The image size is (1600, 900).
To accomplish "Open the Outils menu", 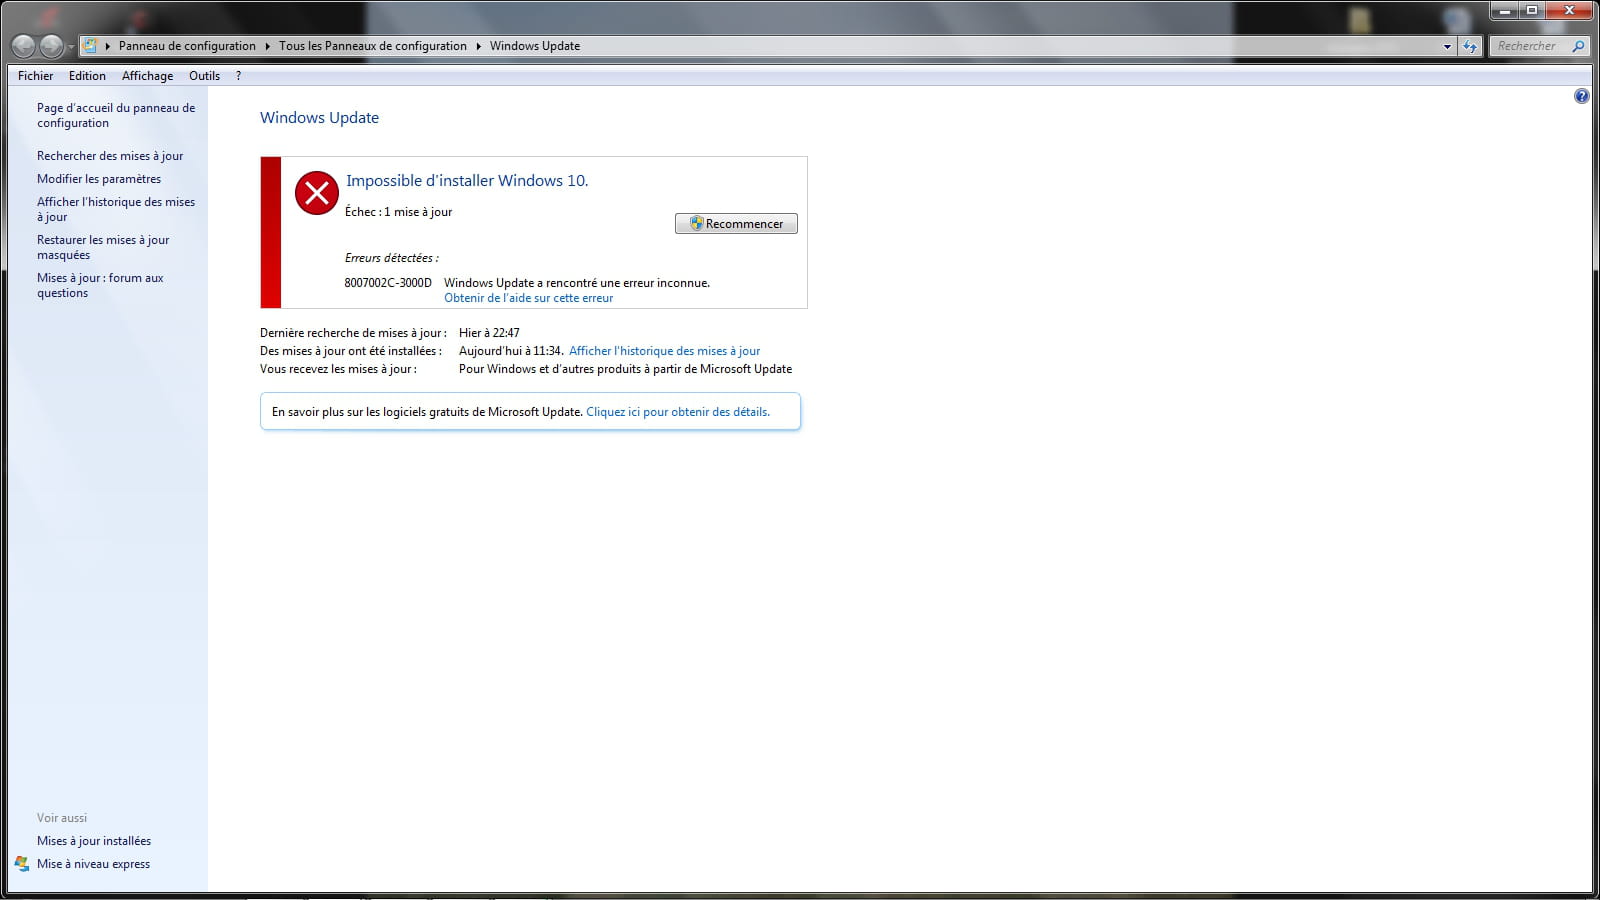I will 204,76.
